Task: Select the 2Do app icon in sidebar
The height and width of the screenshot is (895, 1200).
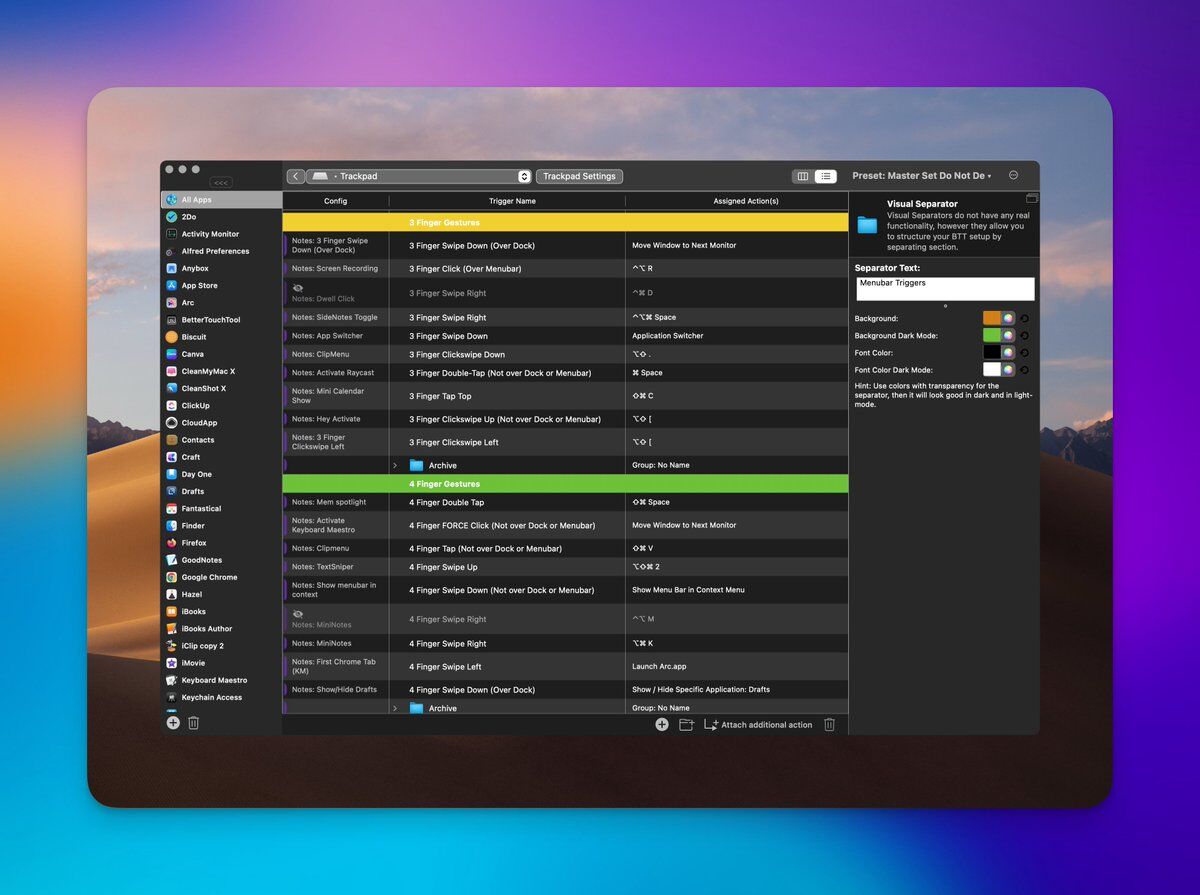Action: click(x=172, y=217)
